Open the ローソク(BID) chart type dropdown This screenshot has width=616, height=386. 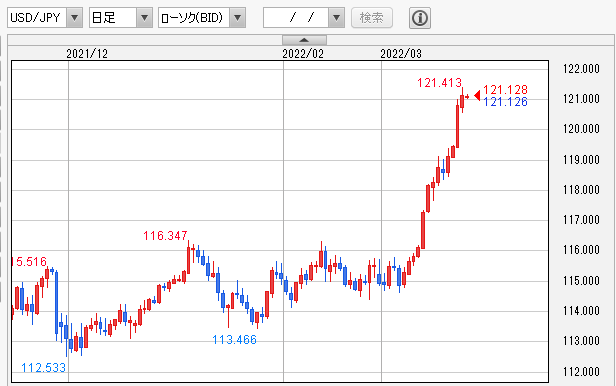[202, 18]
